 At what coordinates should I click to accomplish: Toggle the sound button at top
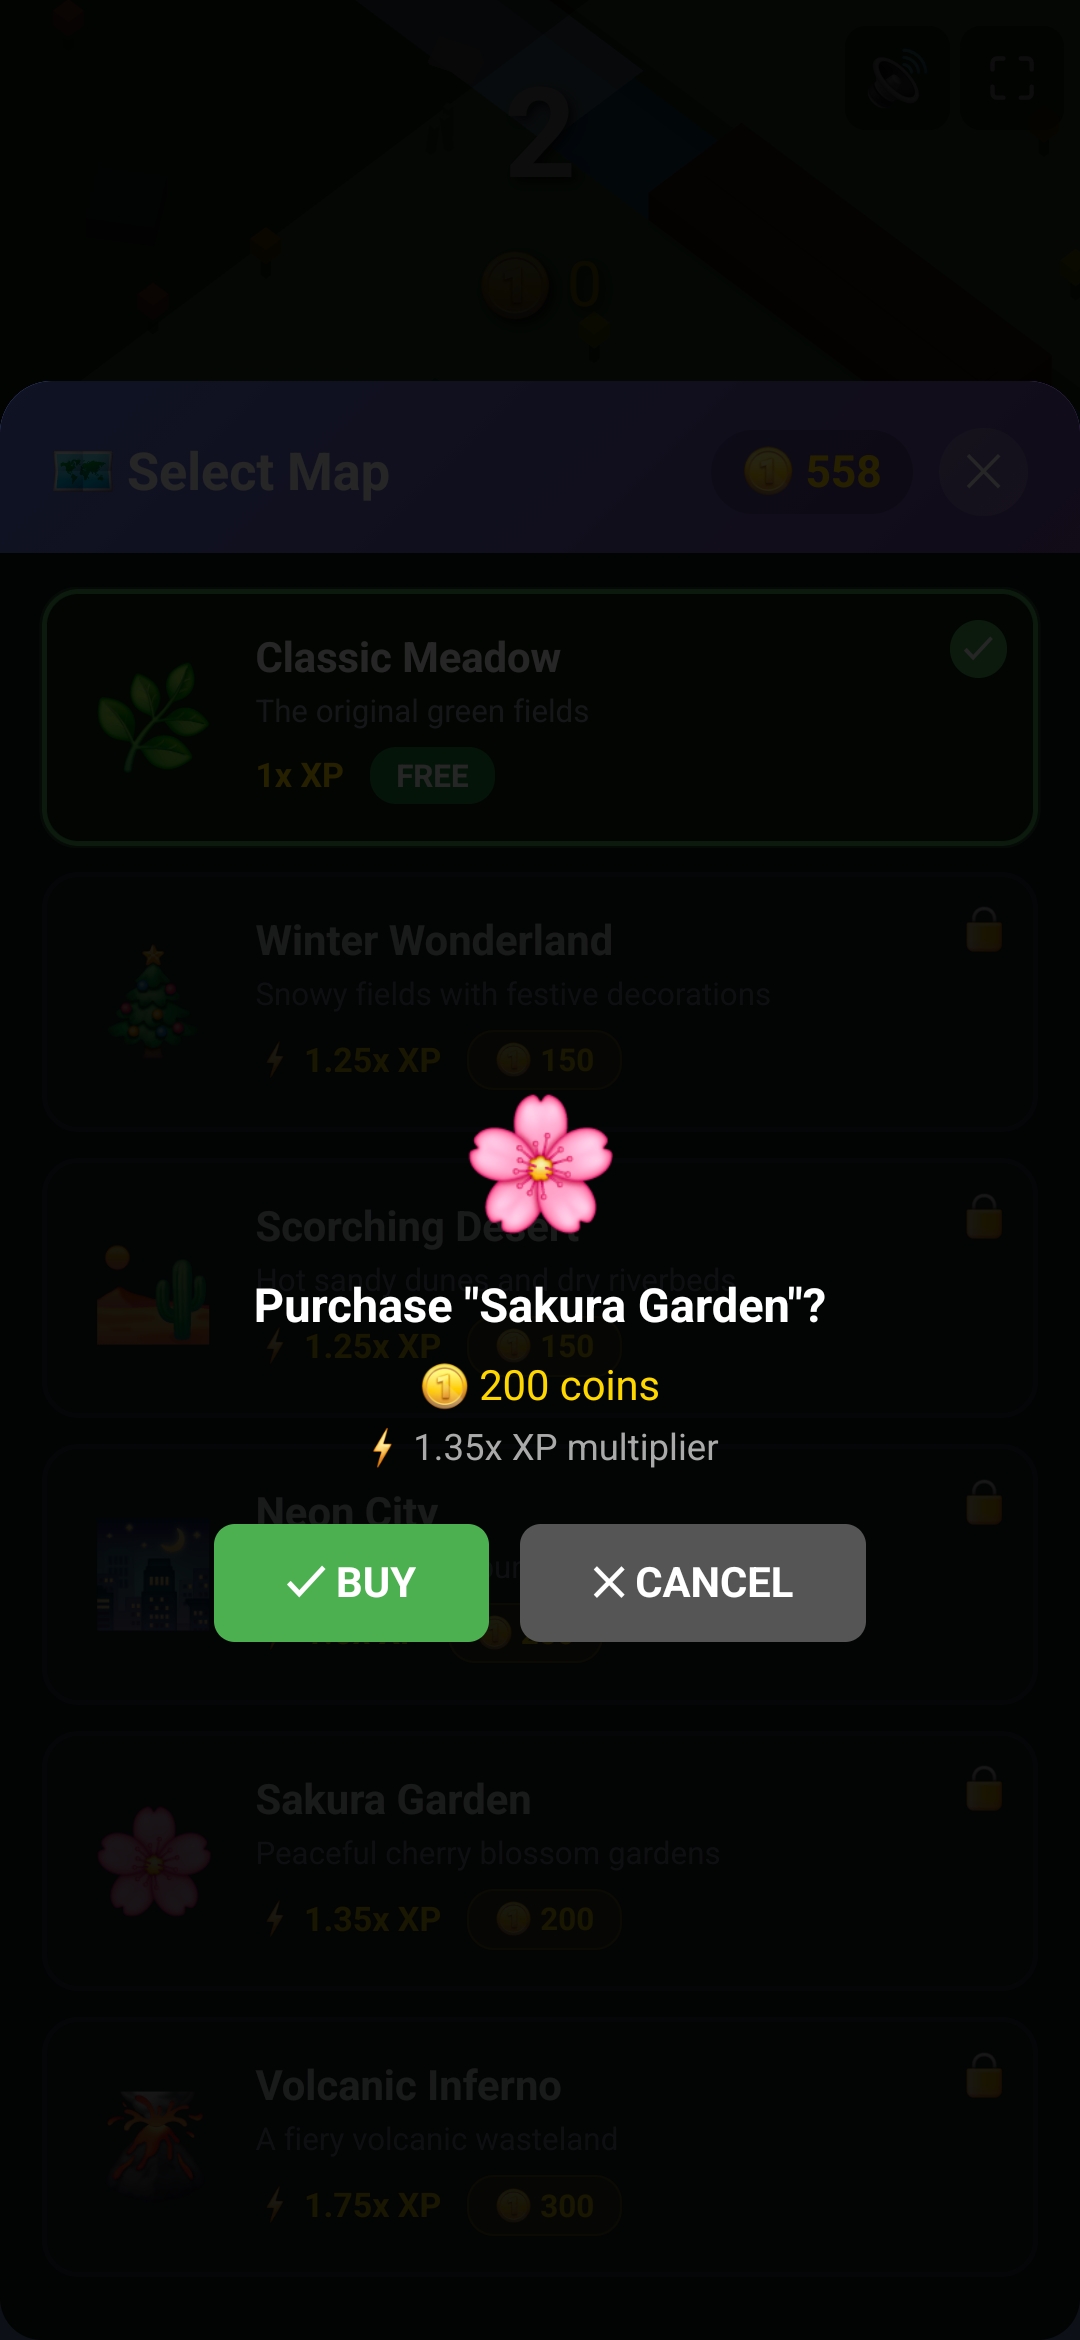[897, 78]
